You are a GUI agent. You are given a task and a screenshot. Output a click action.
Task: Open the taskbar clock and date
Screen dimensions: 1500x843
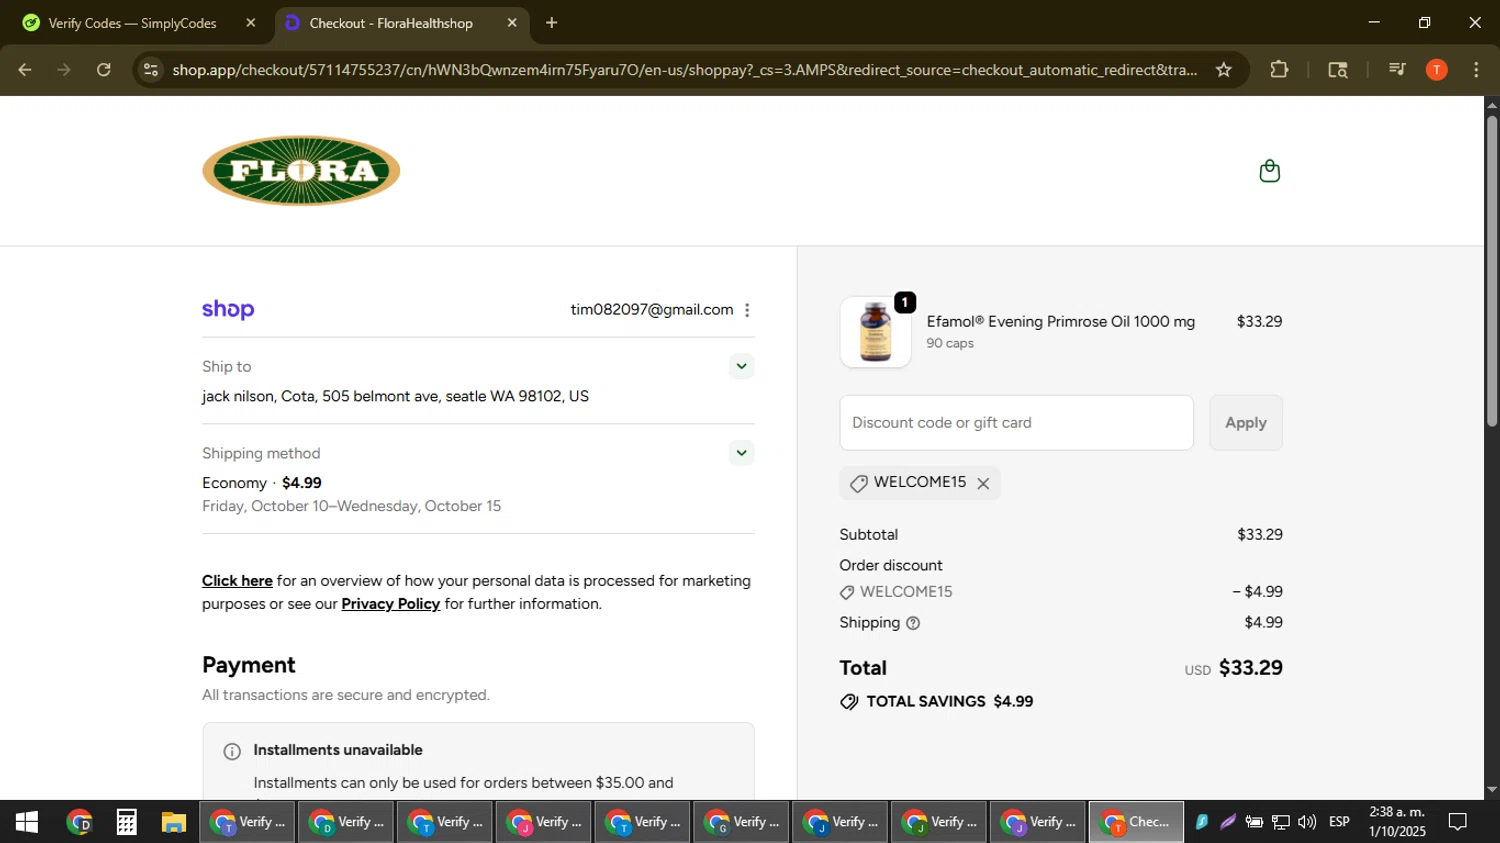pyautogui.click(x=1397, y=822)
